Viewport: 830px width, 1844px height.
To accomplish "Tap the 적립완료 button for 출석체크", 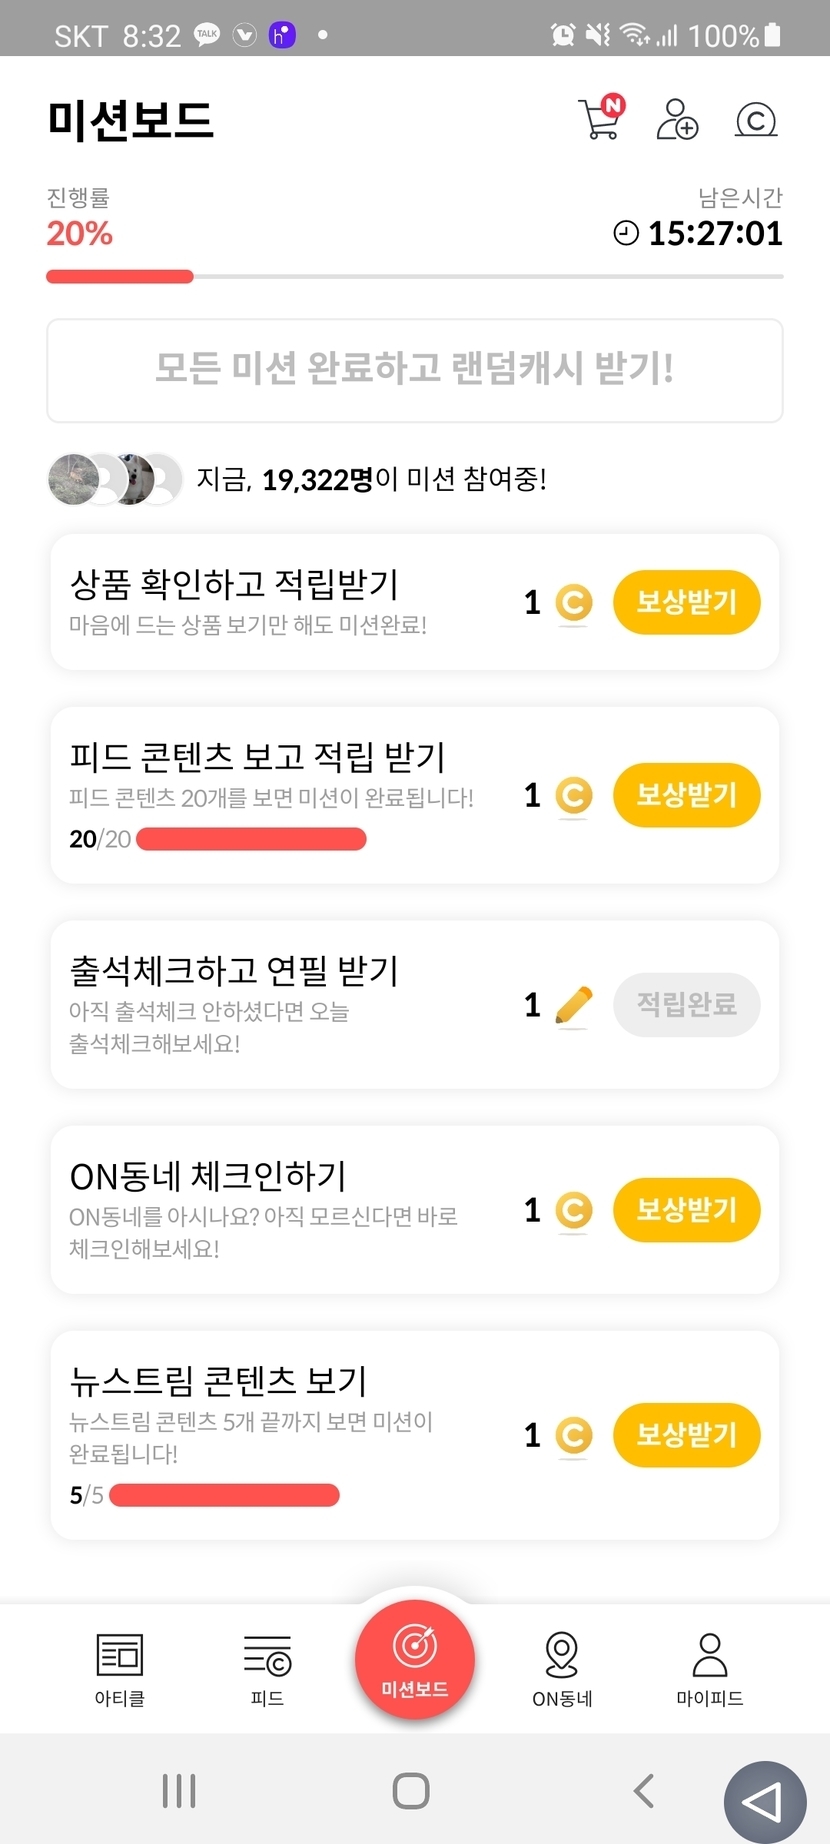I will tap(686, 1004).
